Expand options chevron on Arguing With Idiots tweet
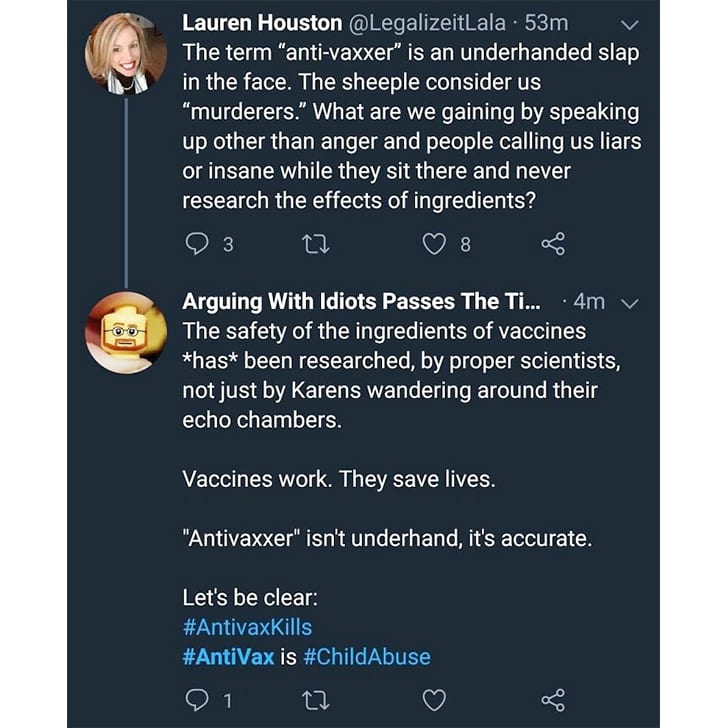The height and width of the screenshot is (728, 728). (630, 302)
